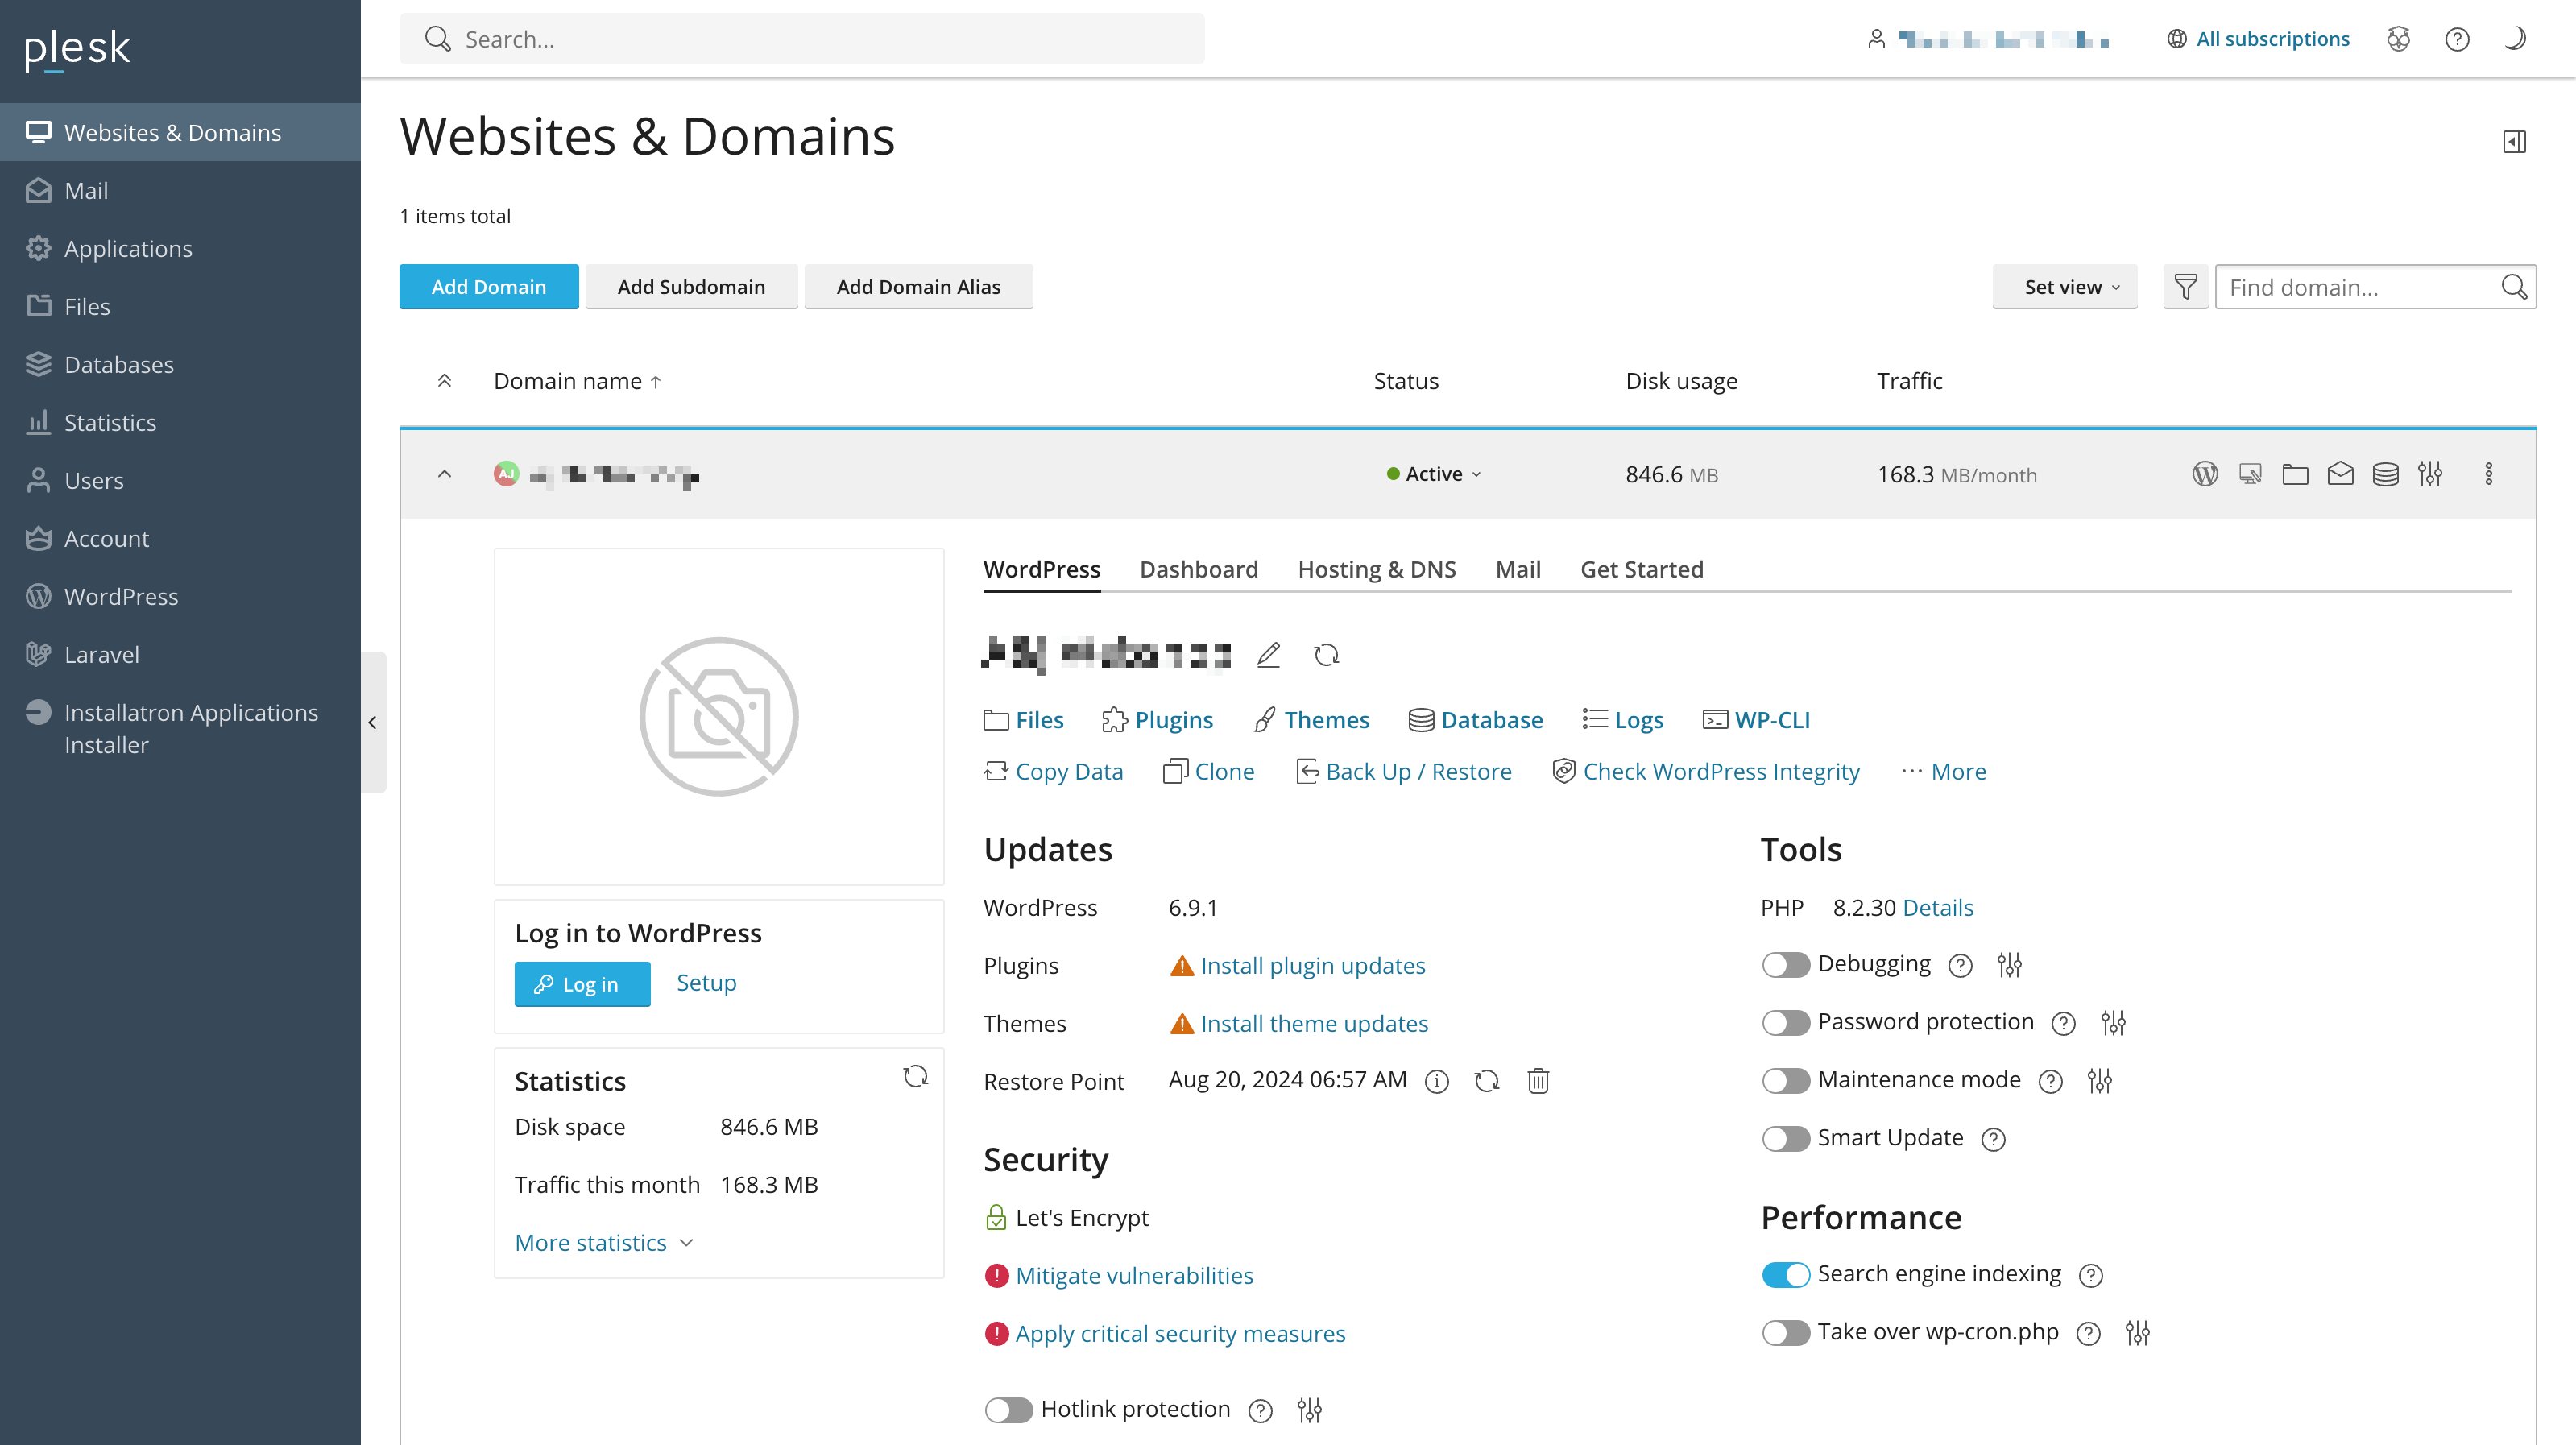Delete the restore point with trash icon
This screenshot has width=2576, height=1445.
pyautogui.click(x=1538, y=1081)
